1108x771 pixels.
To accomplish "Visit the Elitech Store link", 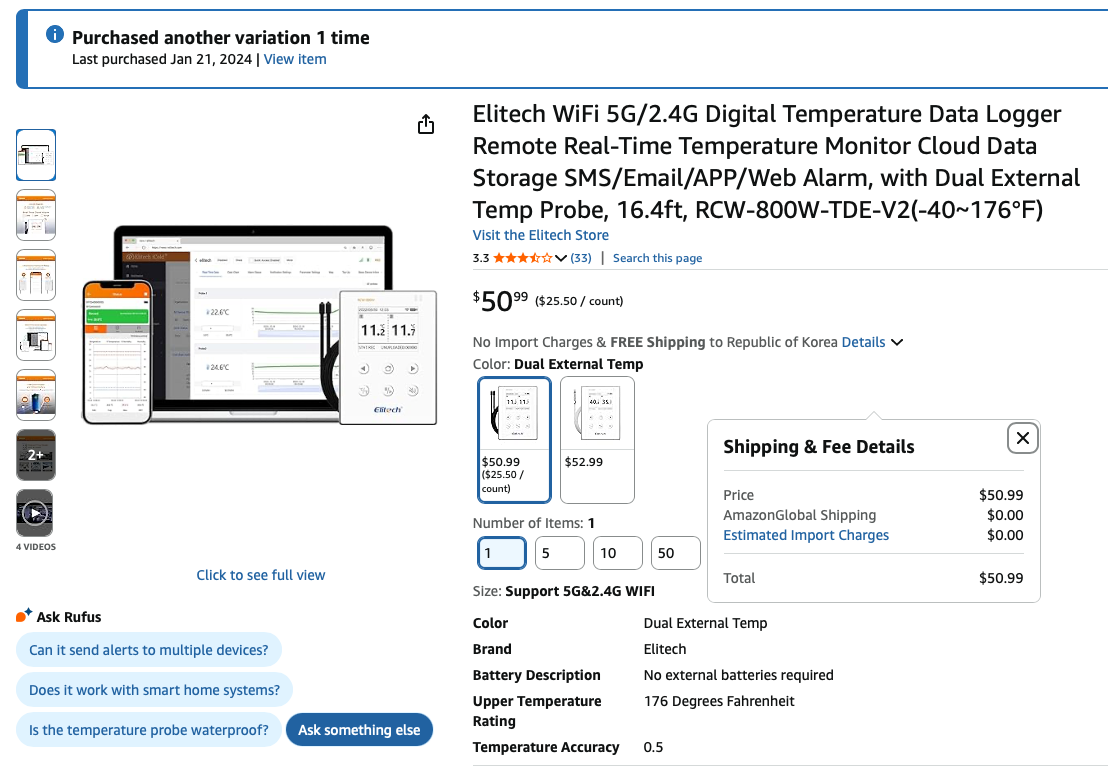I will pos(541,235).
